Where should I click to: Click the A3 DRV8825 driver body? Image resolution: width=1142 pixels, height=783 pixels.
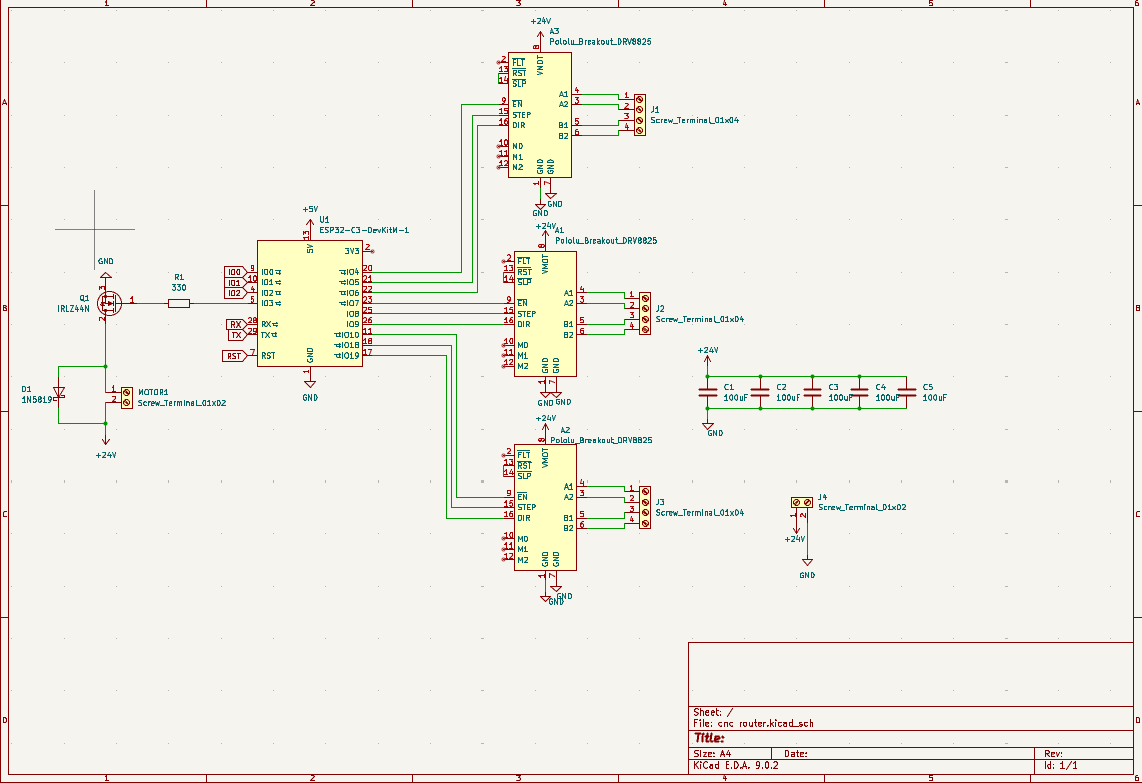click(540, 115)
